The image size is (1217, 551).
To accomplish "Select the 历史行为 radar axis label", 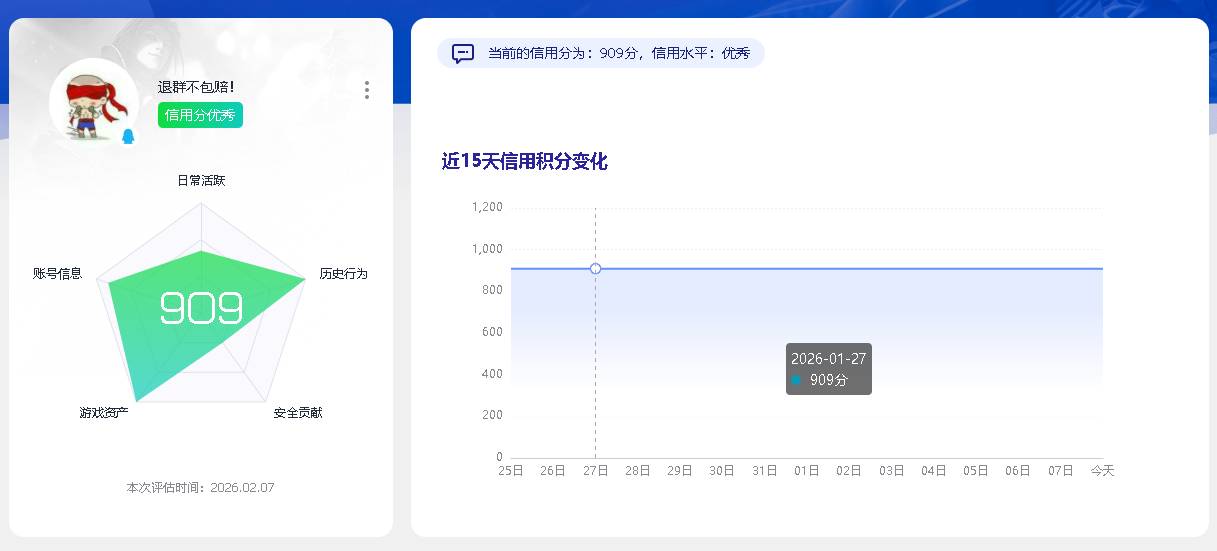I will coord(344,274).
